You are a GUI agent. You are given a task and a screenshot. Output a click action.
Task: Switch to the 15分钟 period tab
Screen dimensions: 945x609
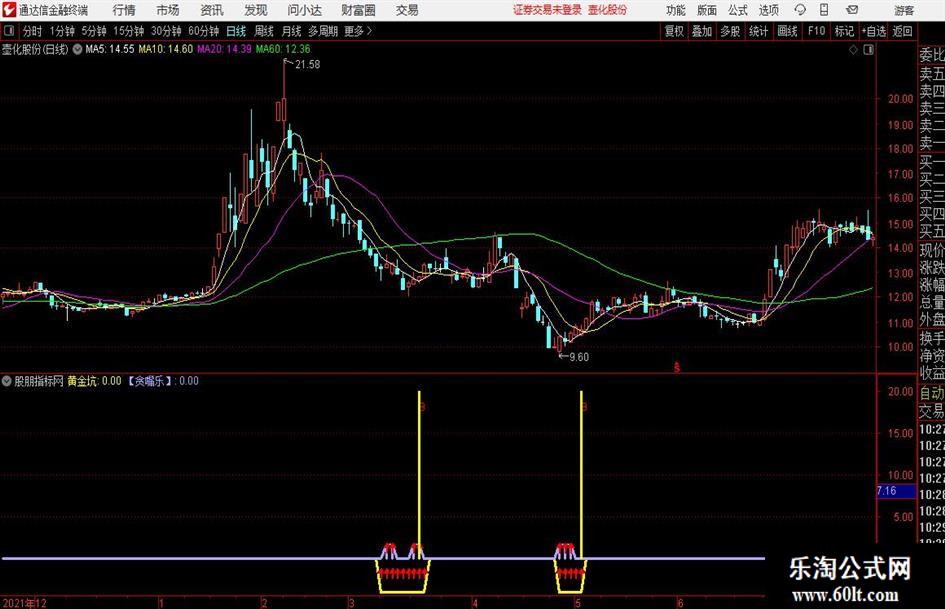pos(129,31)
